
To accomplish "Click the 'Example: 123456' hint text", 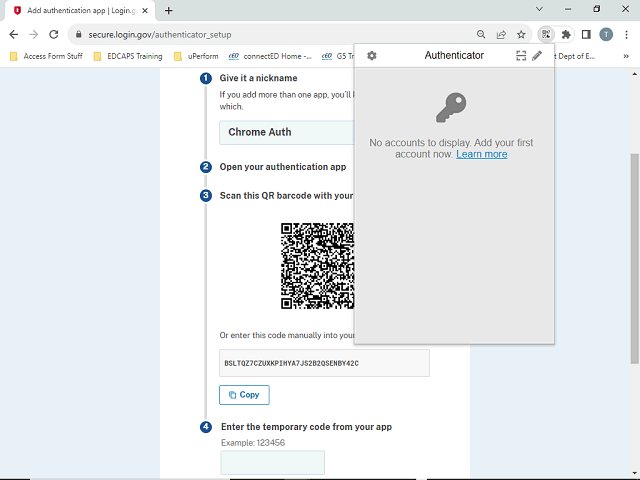I will [253, 443].
